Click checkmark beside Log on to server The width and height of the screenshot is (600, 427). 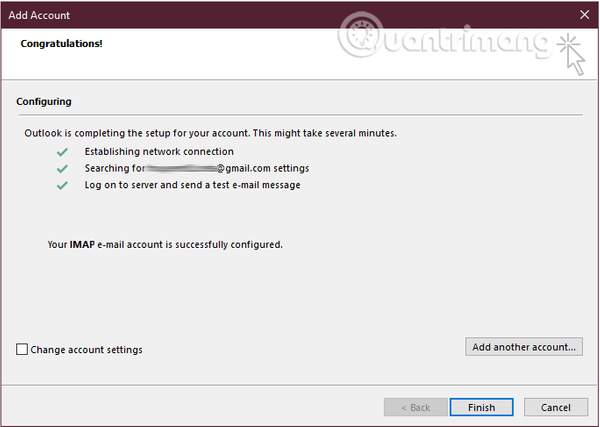point(62,186)
